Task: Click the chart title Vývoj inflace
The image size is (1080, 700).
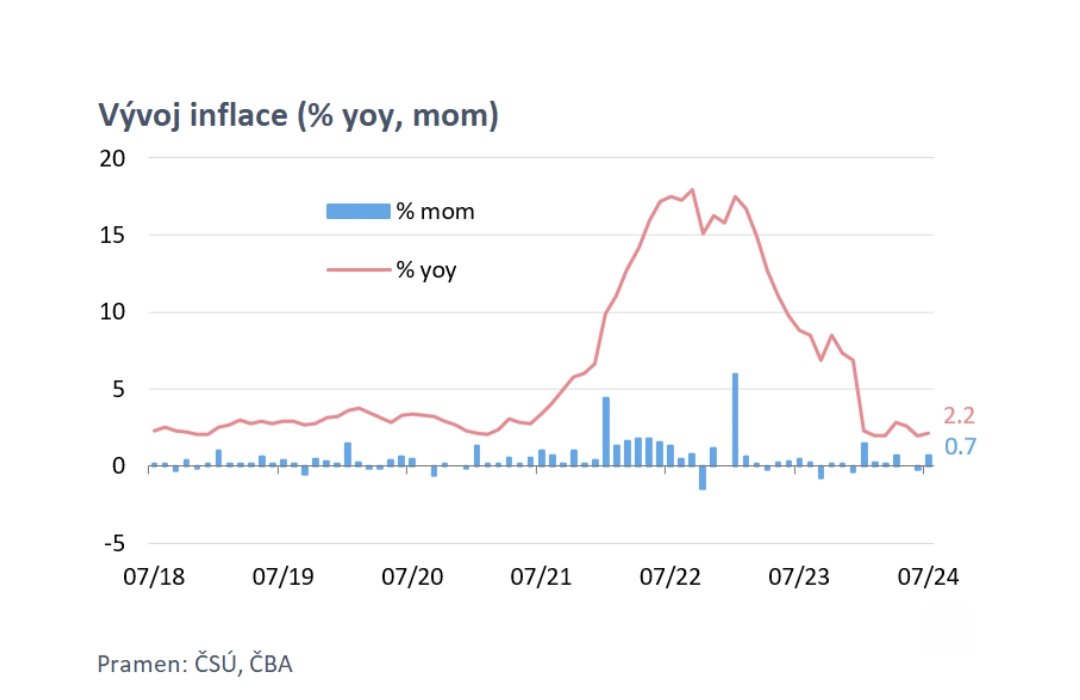Action: (298, 115)
